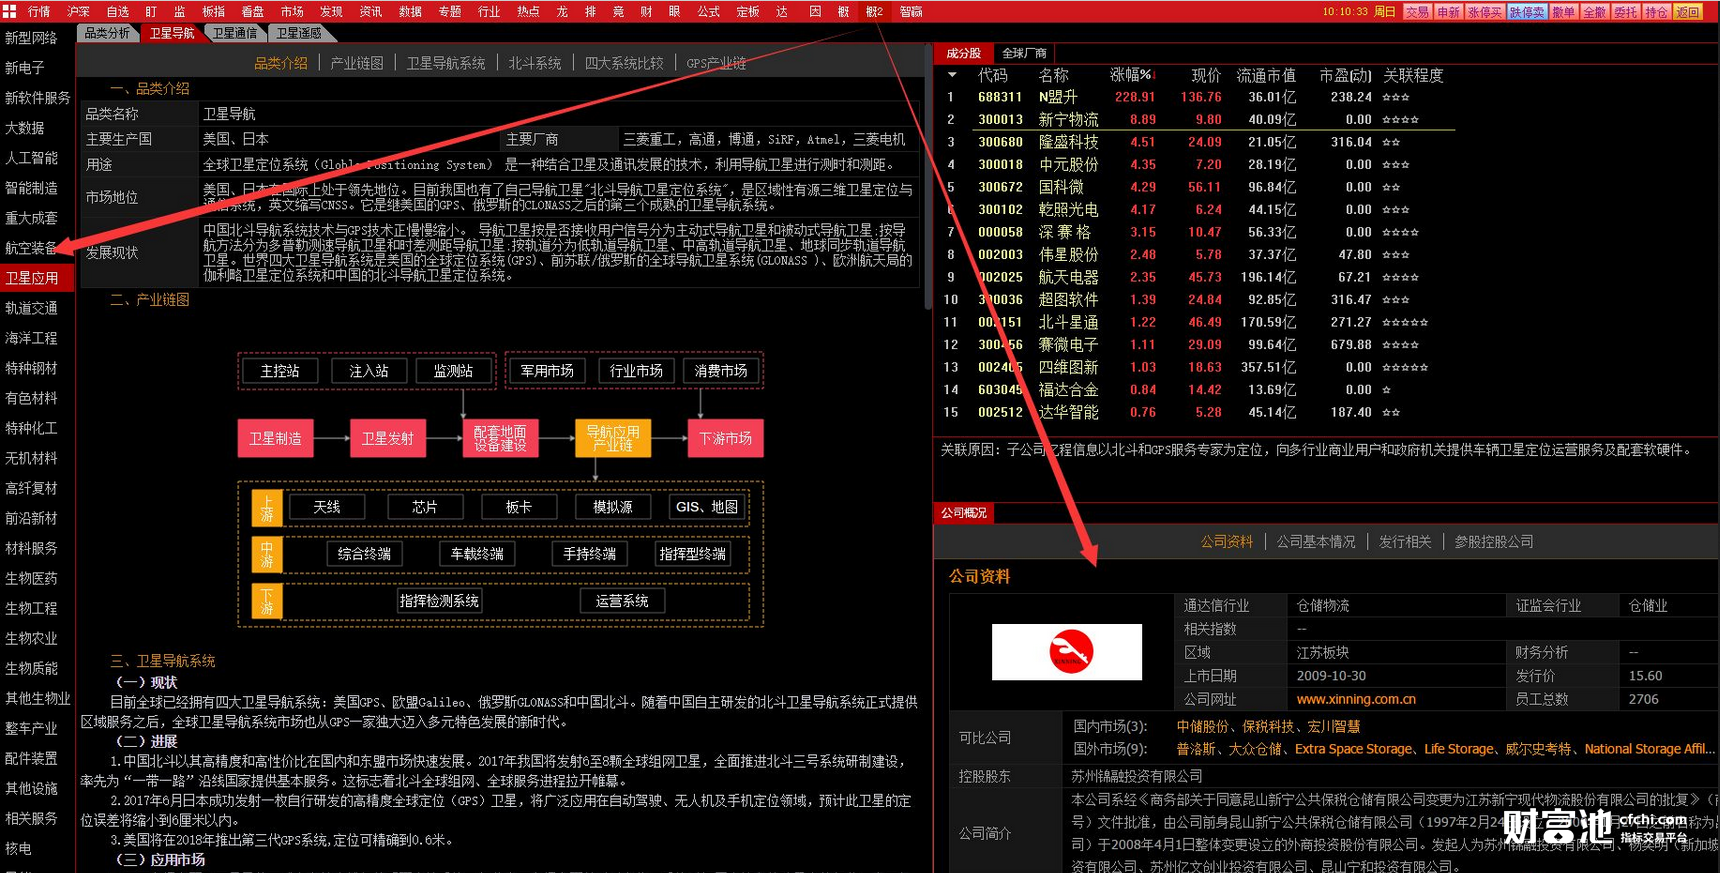Open the main grid menu icon

click(9, 11)
